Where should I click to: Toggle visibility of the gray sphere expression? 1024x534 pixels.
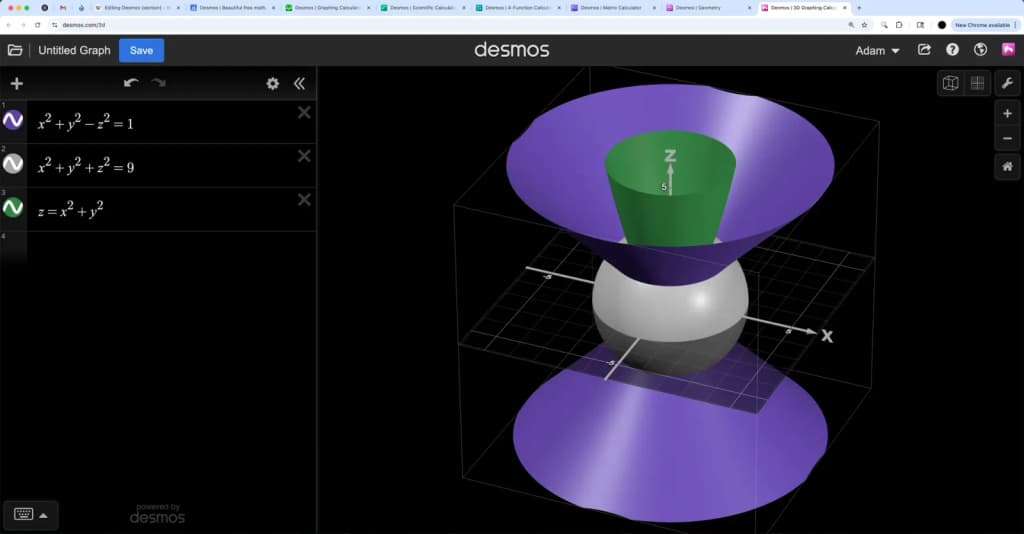click(x=13, y=164)
